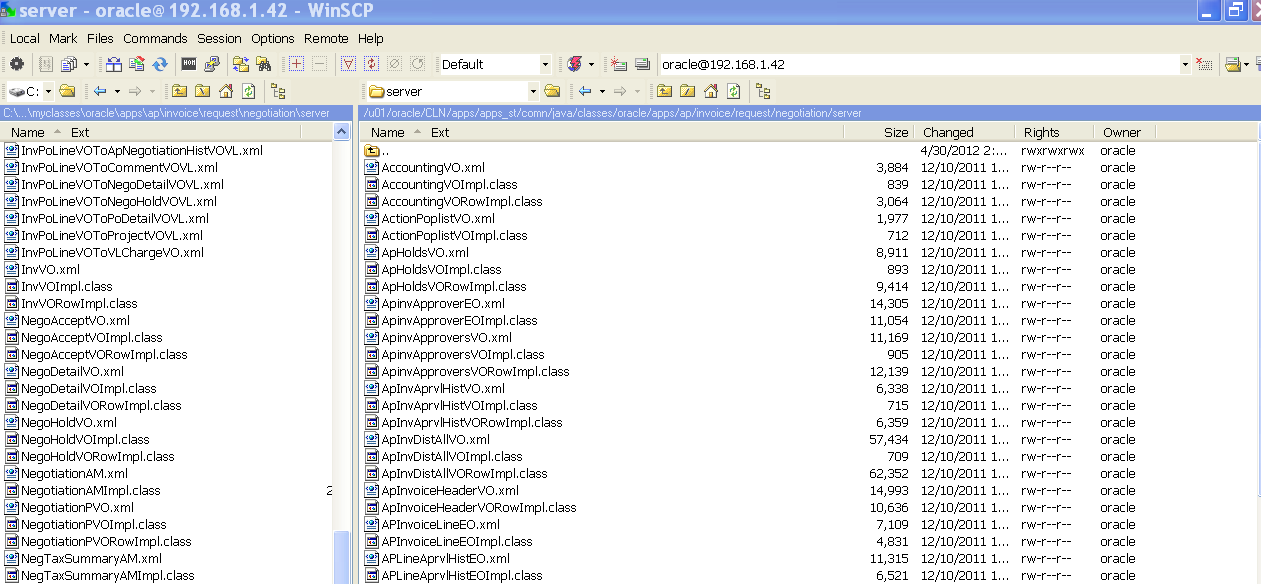Refresh the remote panel

733,91
